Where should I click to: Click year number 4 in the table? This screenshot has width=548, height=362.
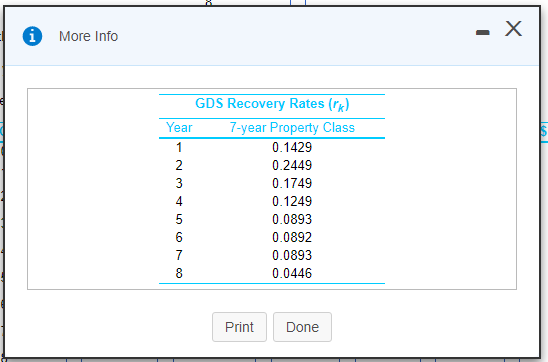click(x=179, y=201)
